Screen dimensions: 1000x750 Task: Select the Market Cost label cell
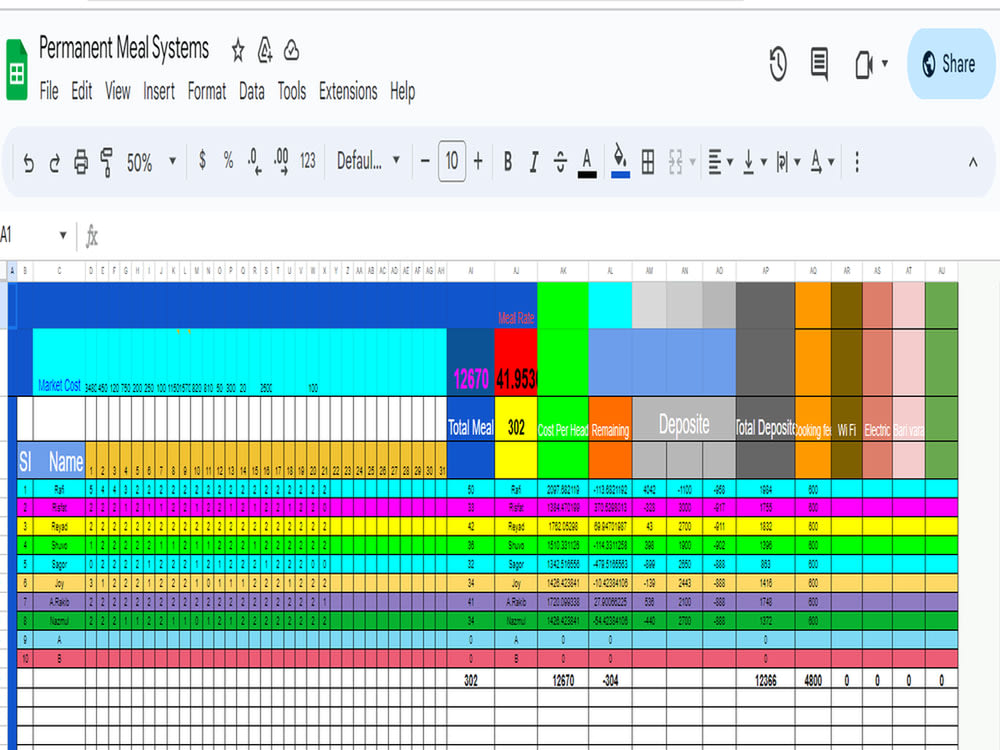[x=59, y=362]
